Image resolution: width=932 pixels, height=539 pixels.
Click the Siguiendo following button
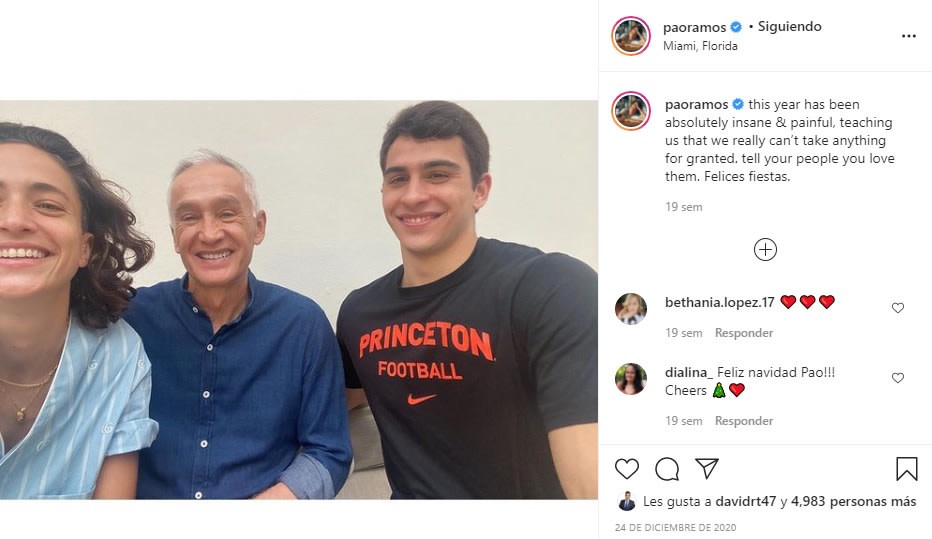point(789,27)
